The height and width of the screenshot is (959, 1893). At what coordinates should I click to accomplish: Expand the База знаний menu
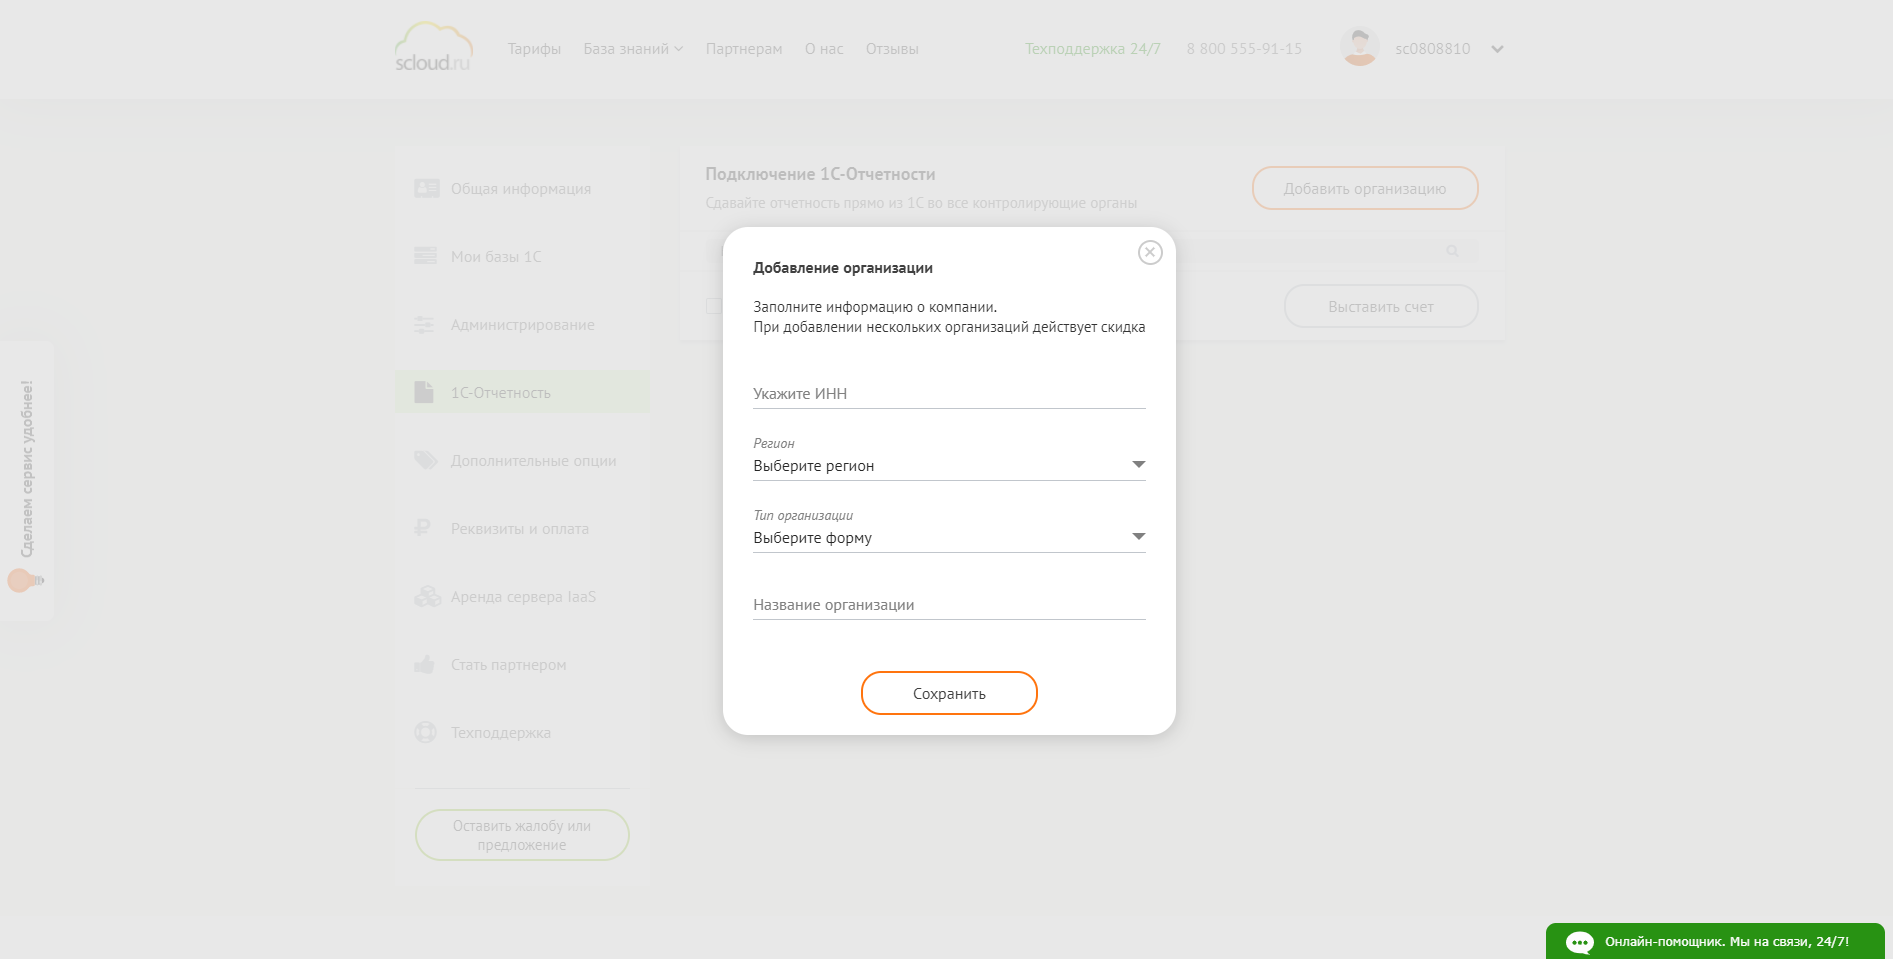[633, 49]
